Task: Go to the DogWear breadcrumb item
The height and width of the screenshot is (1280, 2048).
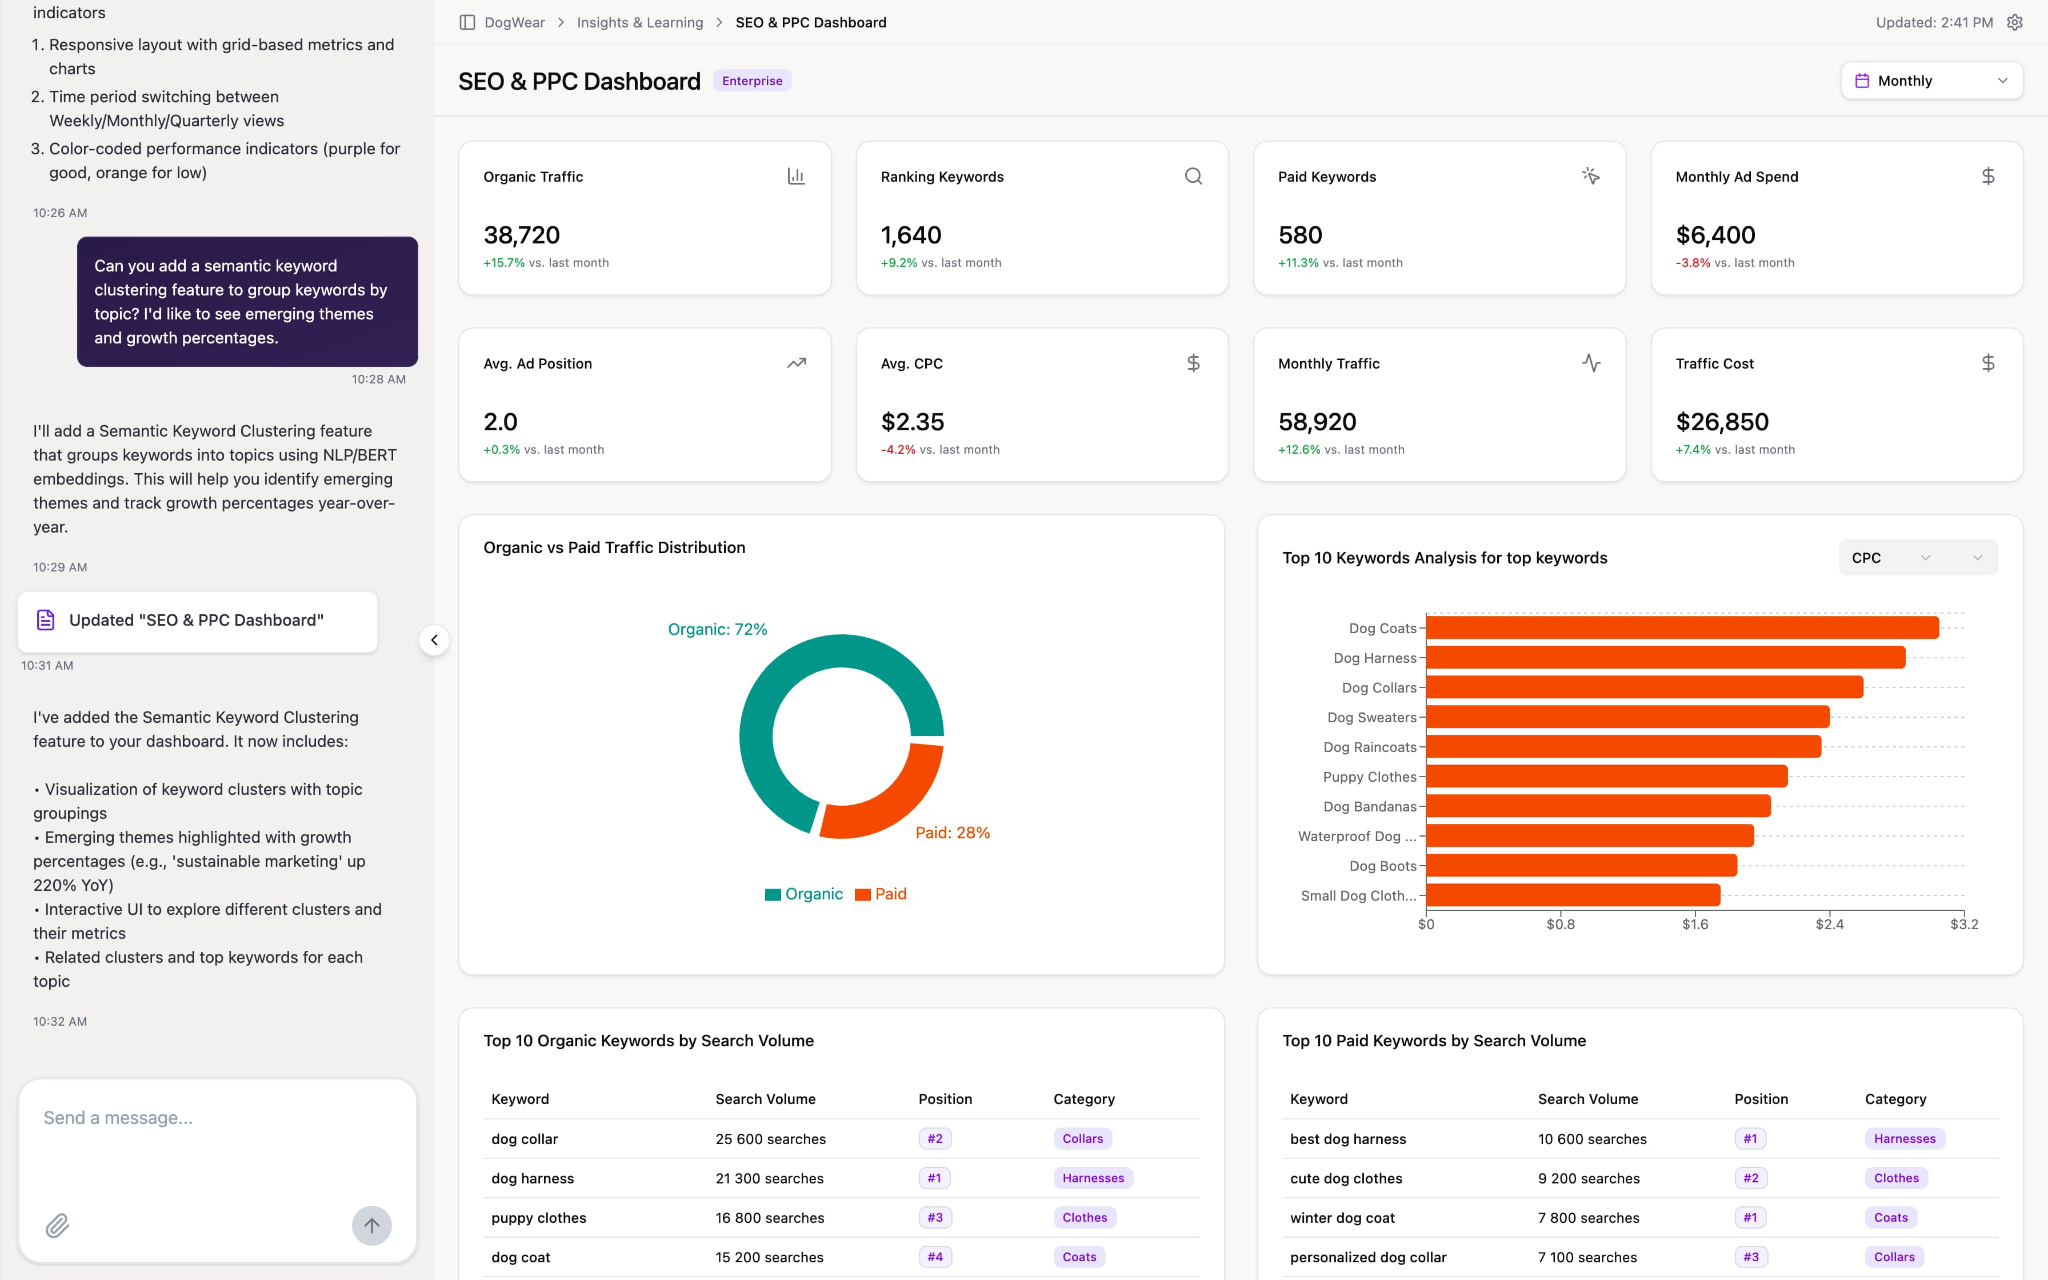Action: click(x=514, y=22)
